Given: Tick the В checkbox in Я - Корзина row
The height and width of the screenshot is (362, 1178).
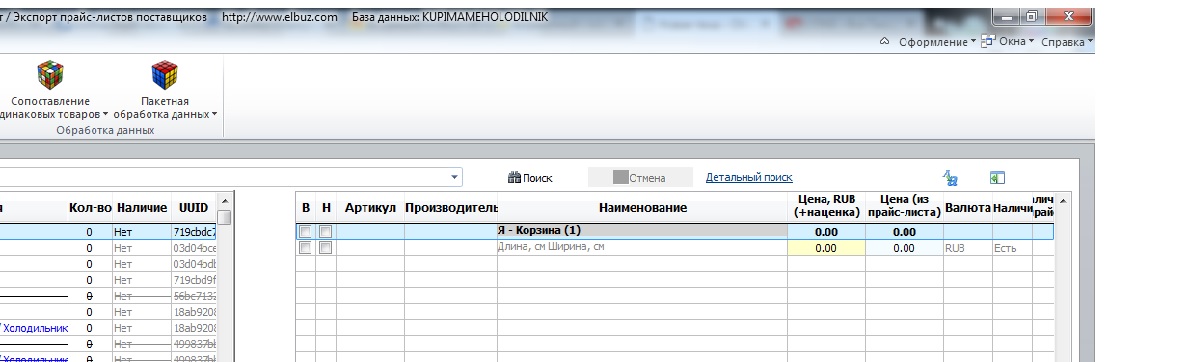Looking at the screenshot, I should [305, 231].
